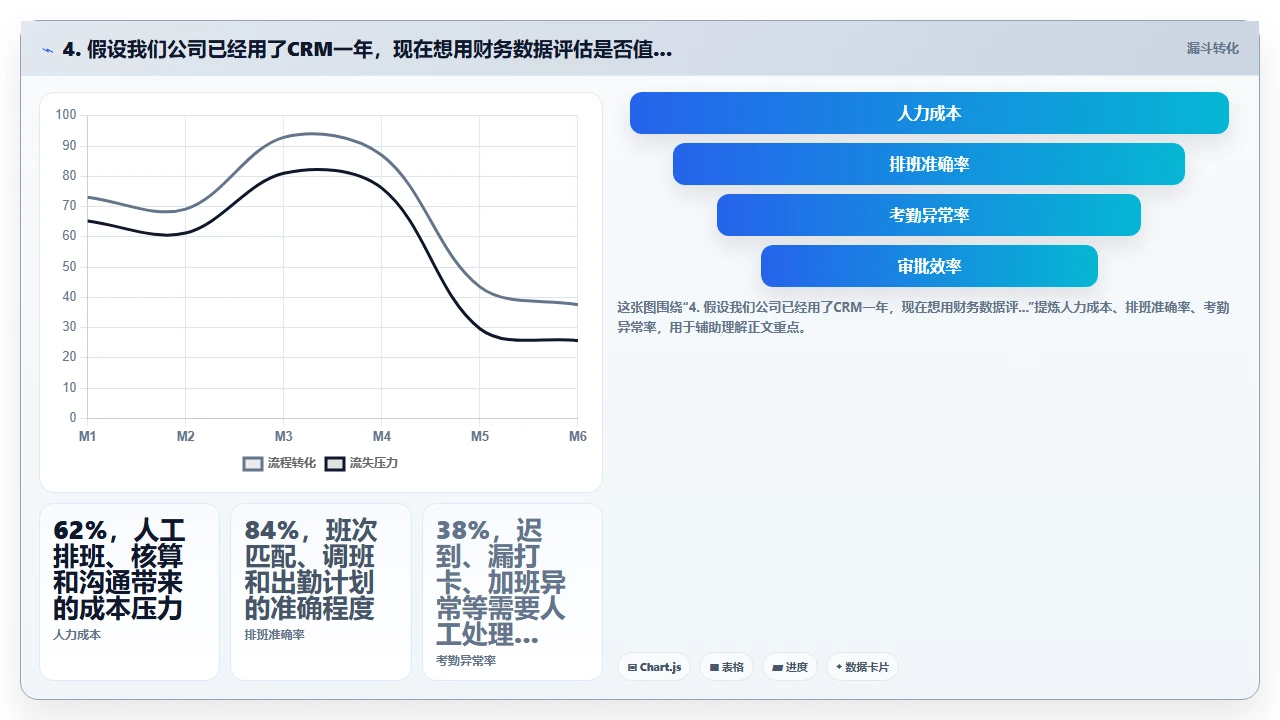Viewport: 1280px width, 720px height.
Task: Open the 62% 人力成本 data card
Action: [129, 592]
